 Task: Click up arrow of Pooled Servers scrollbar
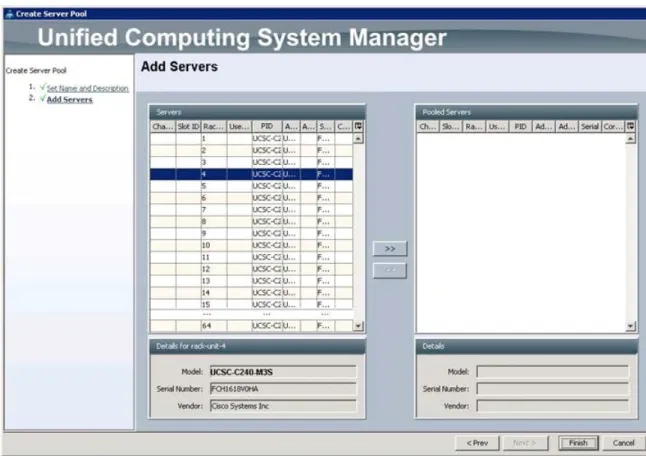coord(630,139)
